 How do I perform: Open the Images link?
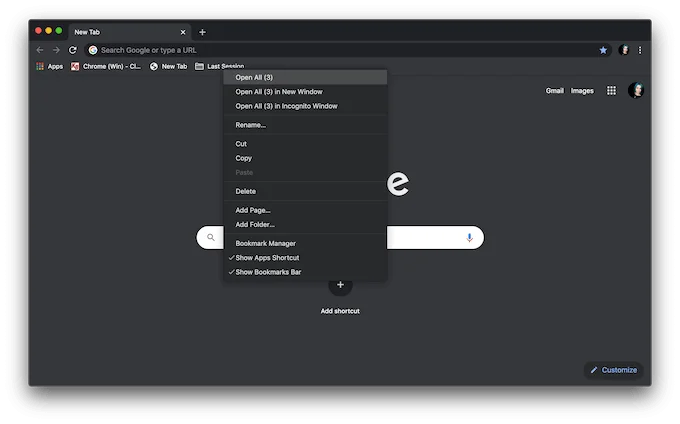tap(582, 91)
